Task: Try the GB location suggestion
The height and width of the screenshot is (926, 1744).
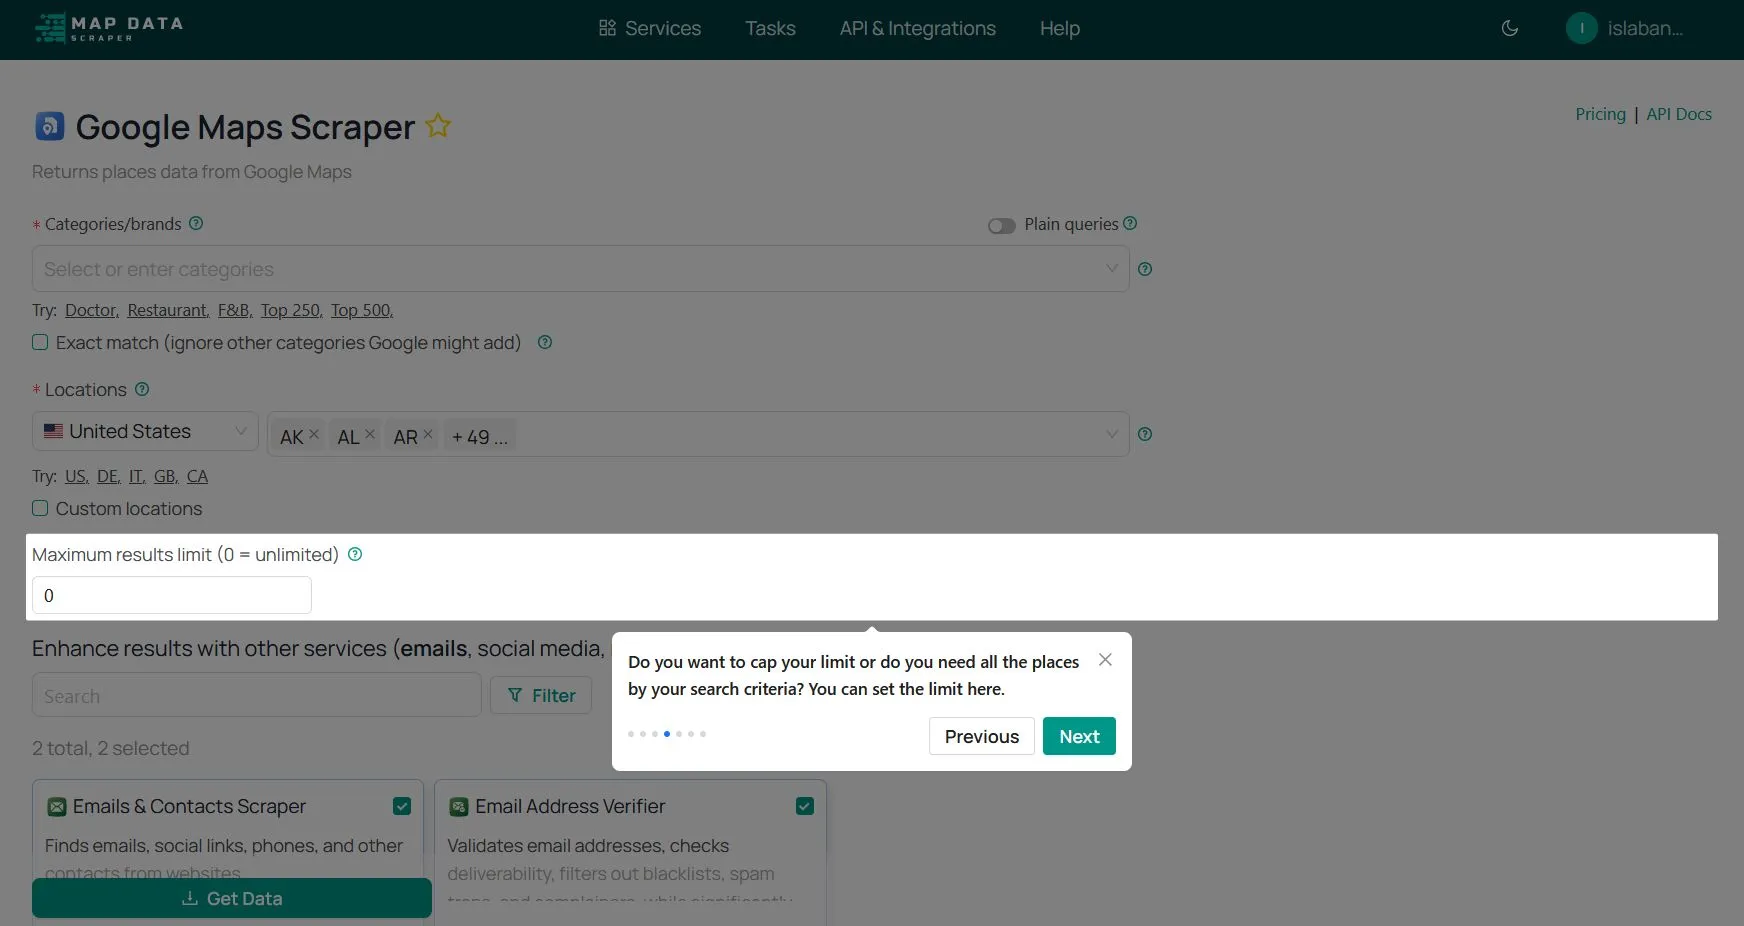Action: point(166,476)
